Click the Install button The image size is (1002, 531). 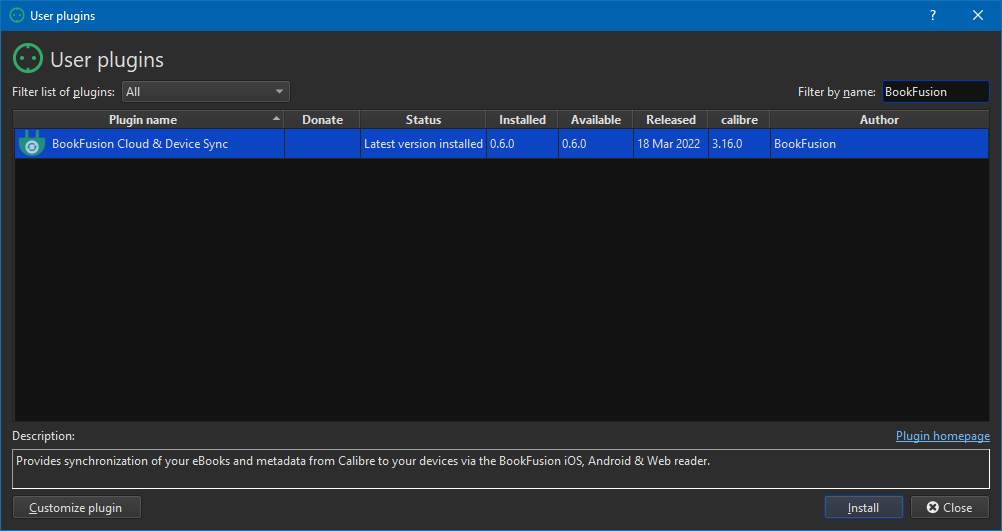click(x=863, y=507)
